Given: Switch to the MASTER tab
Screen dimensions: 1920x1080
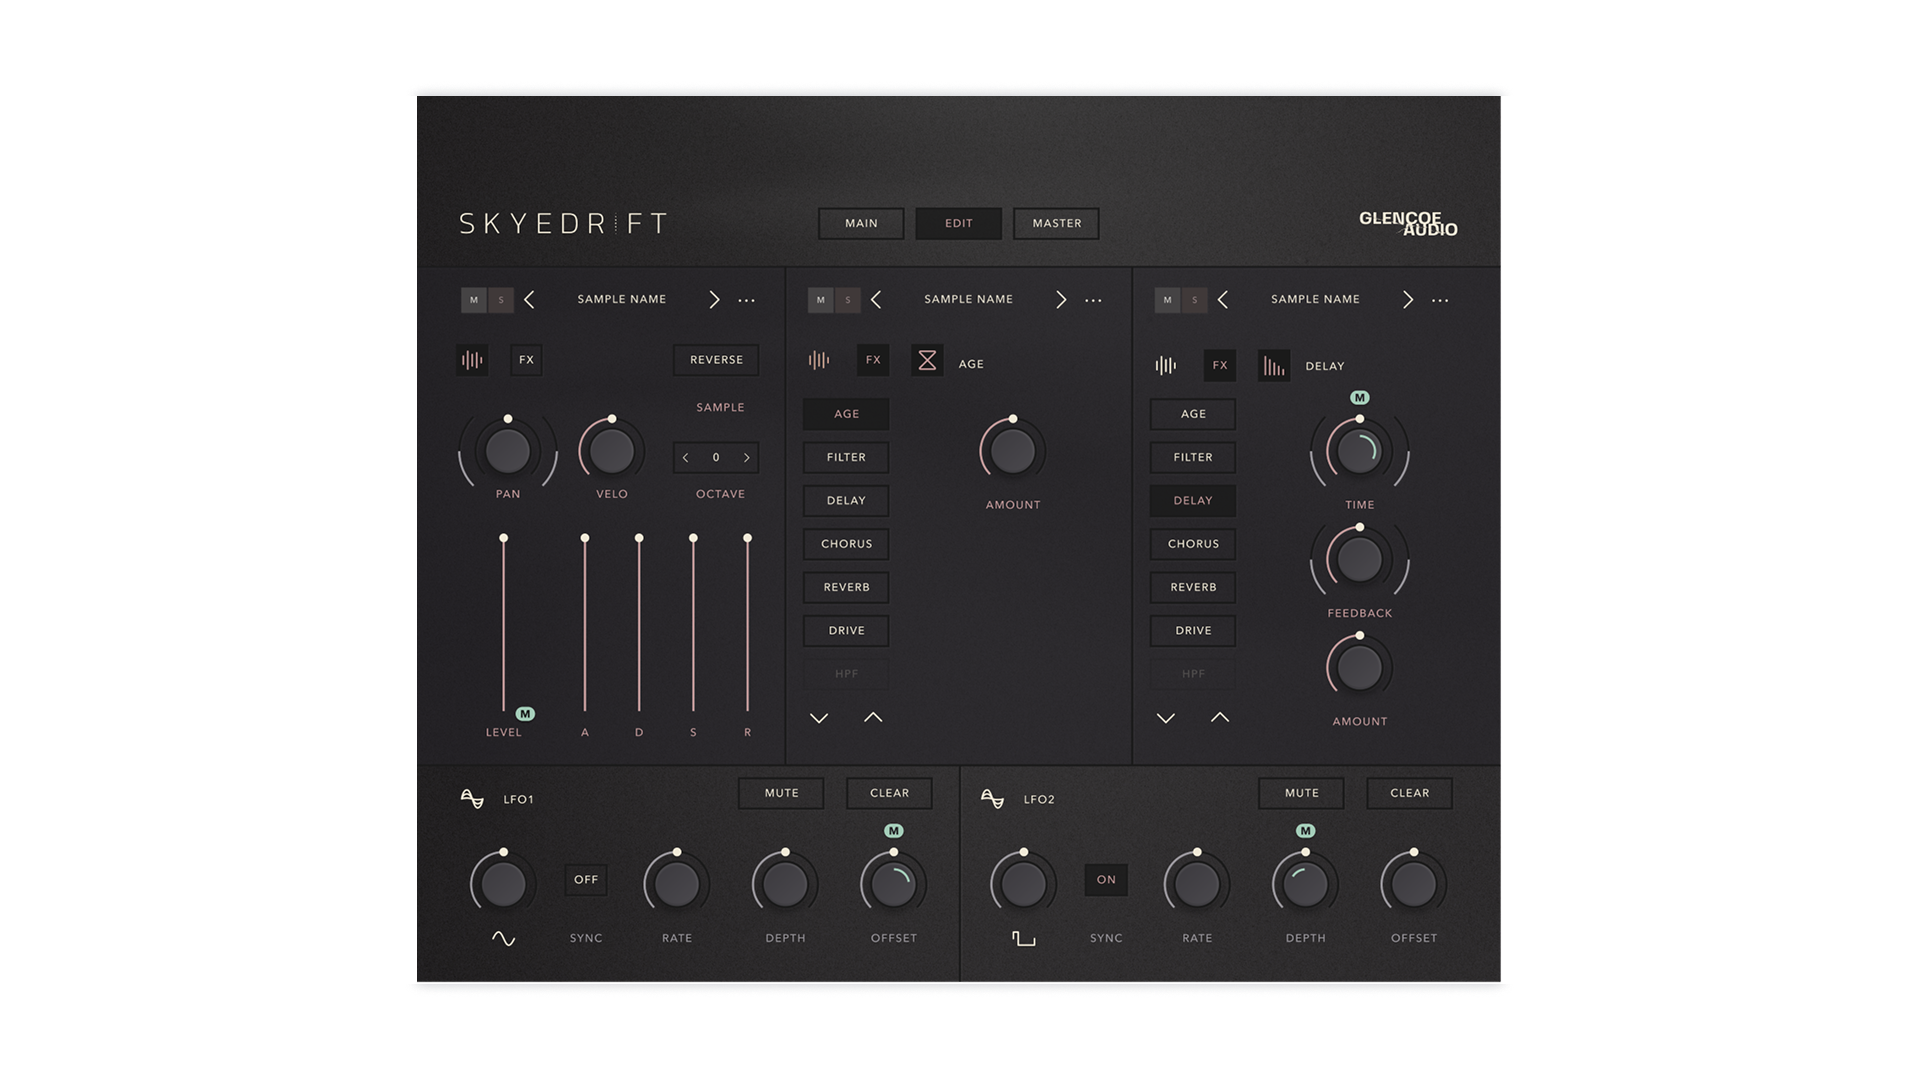Looking at the screenshot, I should point(1056,223).
